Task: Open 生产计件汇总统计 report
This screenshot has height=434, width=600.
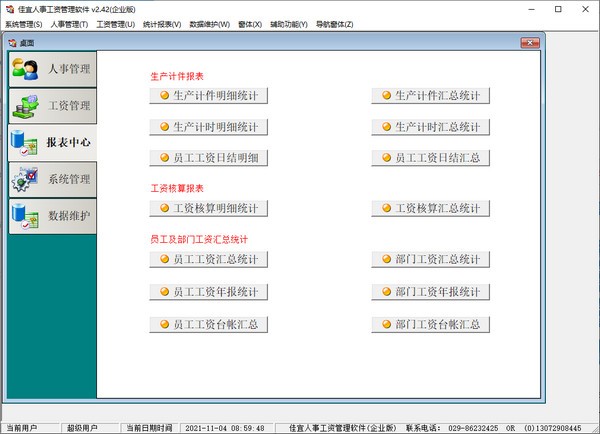Action: 430,97
